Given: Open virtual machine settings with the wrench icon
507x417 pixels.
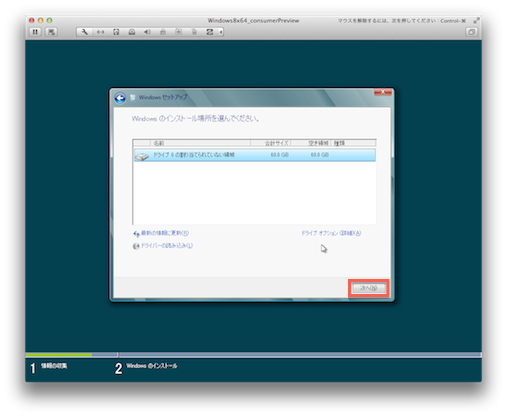Looking at the screenshot, I should point(84,32).
